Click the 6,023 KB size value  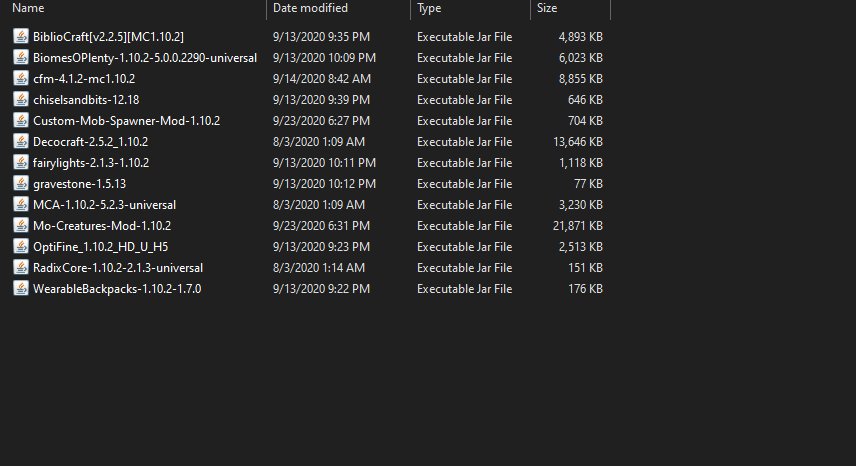tap(580, 58)
